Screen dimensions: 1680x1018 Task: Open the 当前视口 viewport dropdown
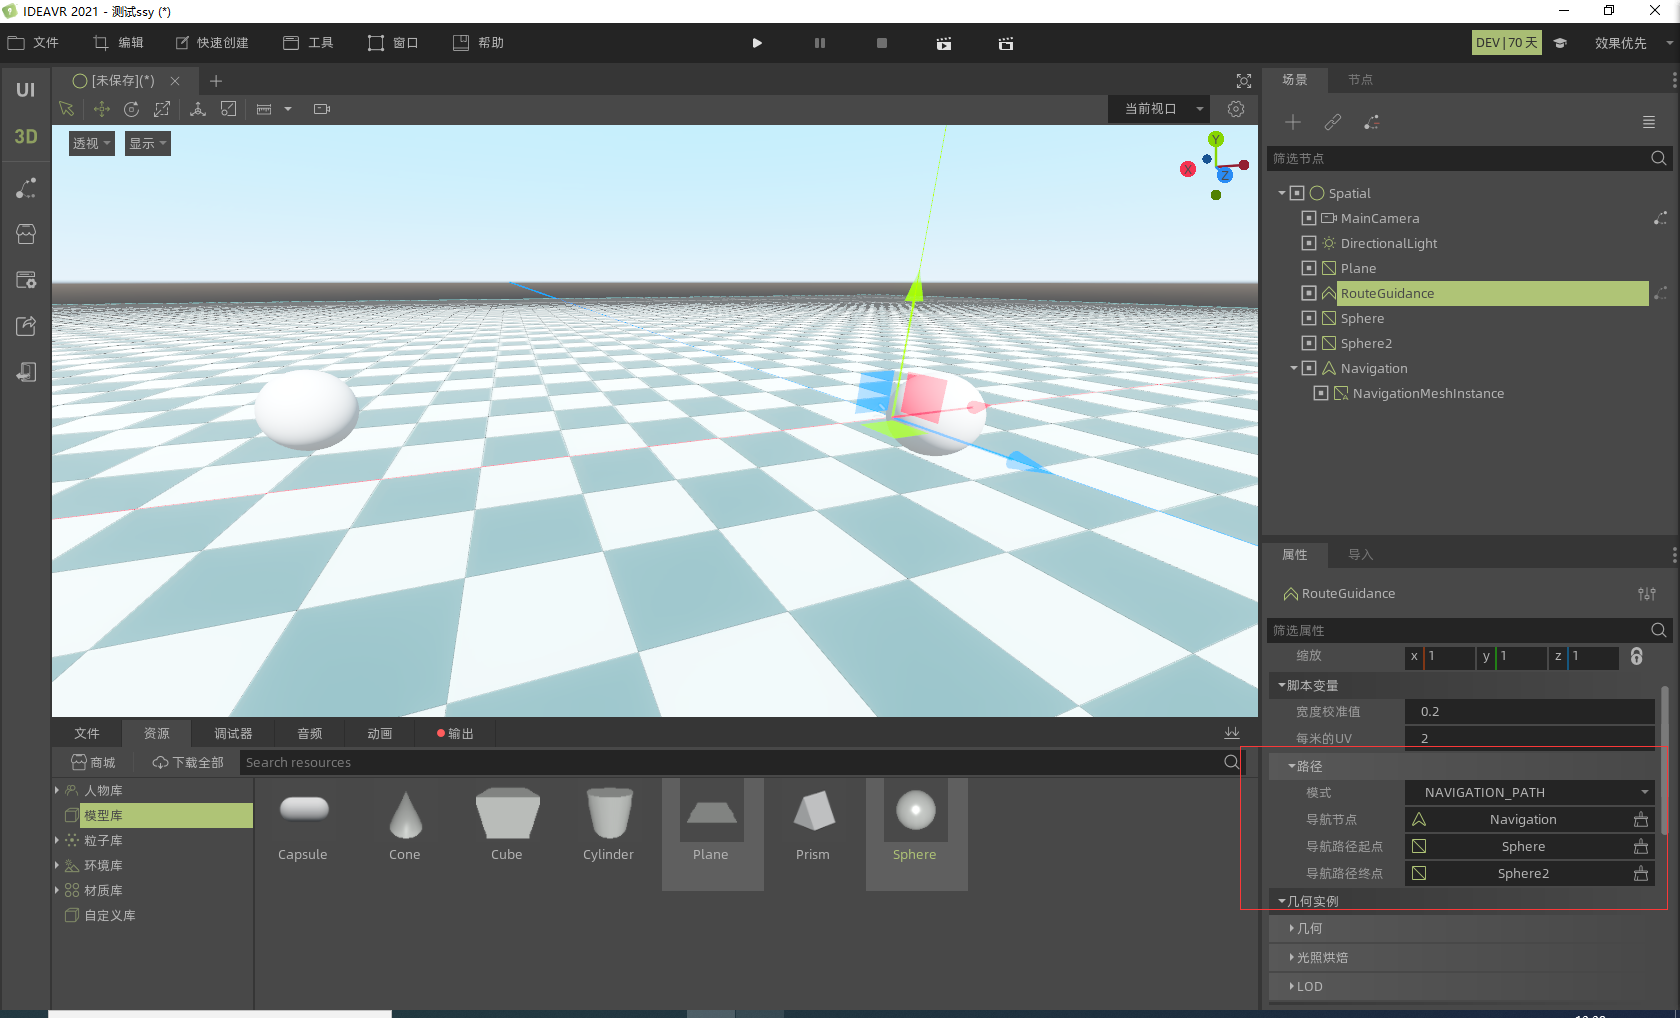(x=1159, y=109)
